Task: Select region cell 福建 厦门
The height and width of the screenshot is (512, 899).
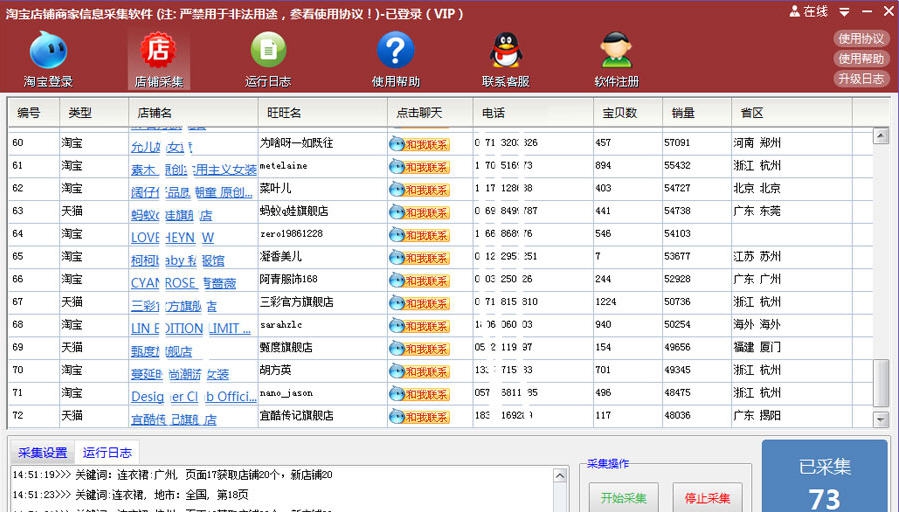Action: (757, 347)
